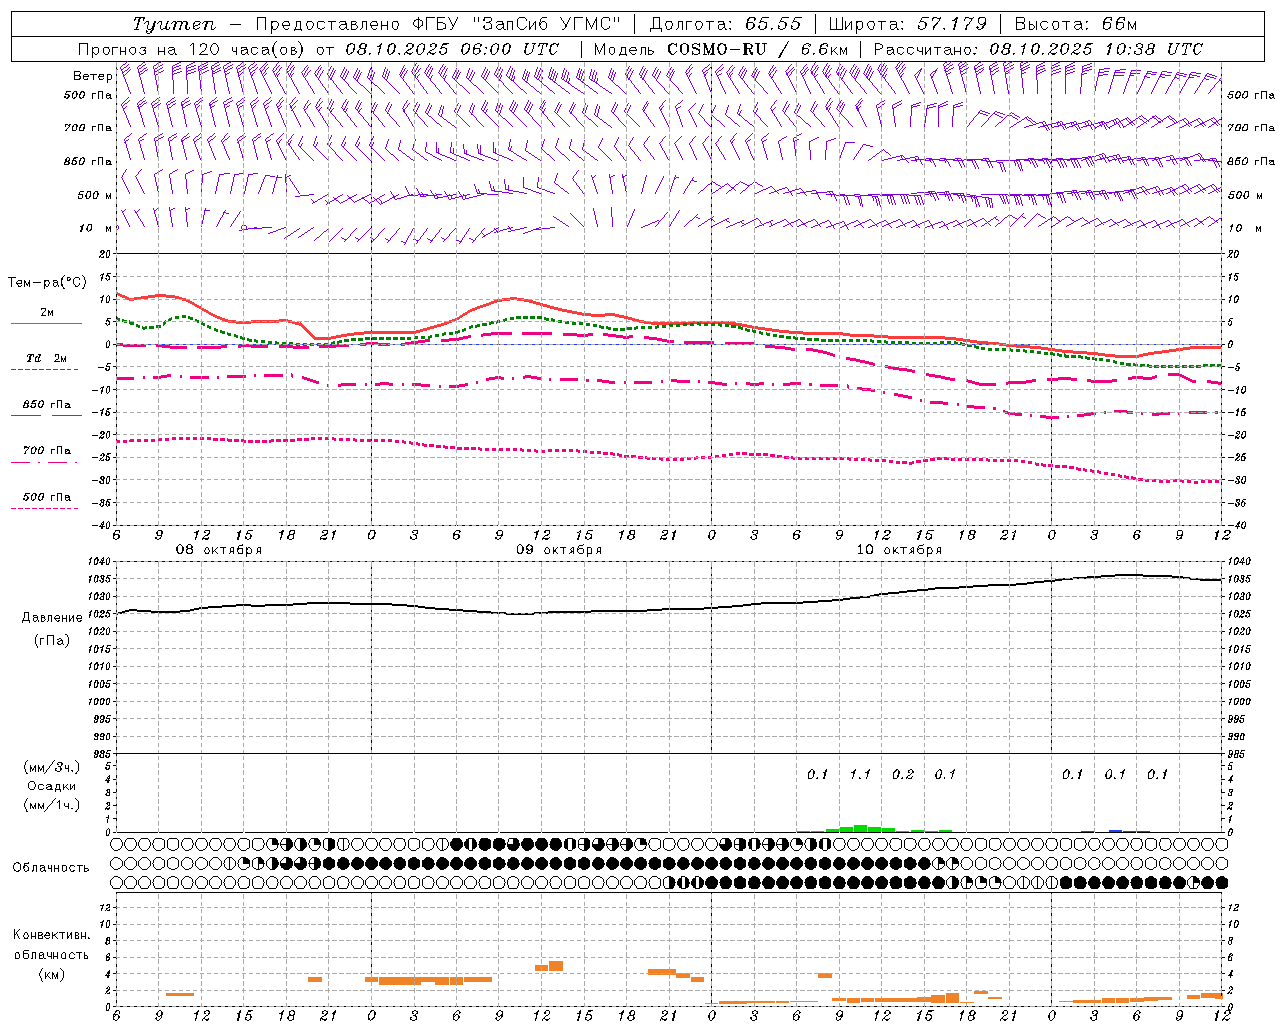Click the "Тем-ра(°C)" temperature axis label
1280x1024 pixels.
[47, 283]
